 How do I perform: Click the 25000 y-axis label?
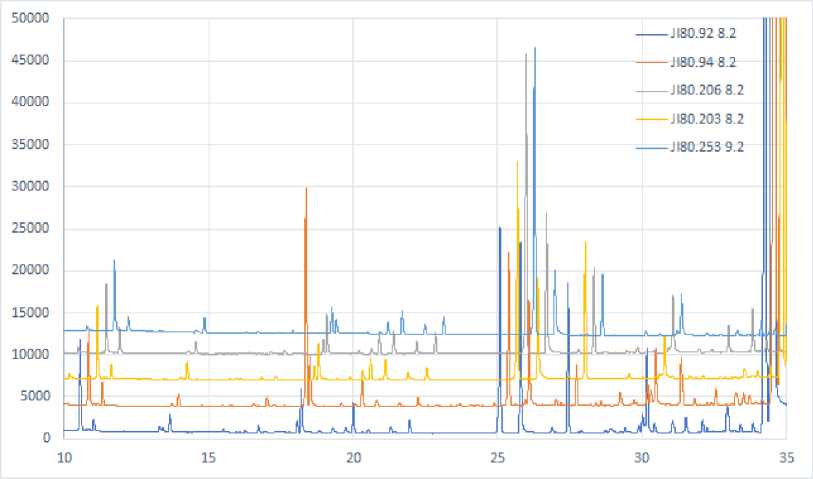point(30,228)
